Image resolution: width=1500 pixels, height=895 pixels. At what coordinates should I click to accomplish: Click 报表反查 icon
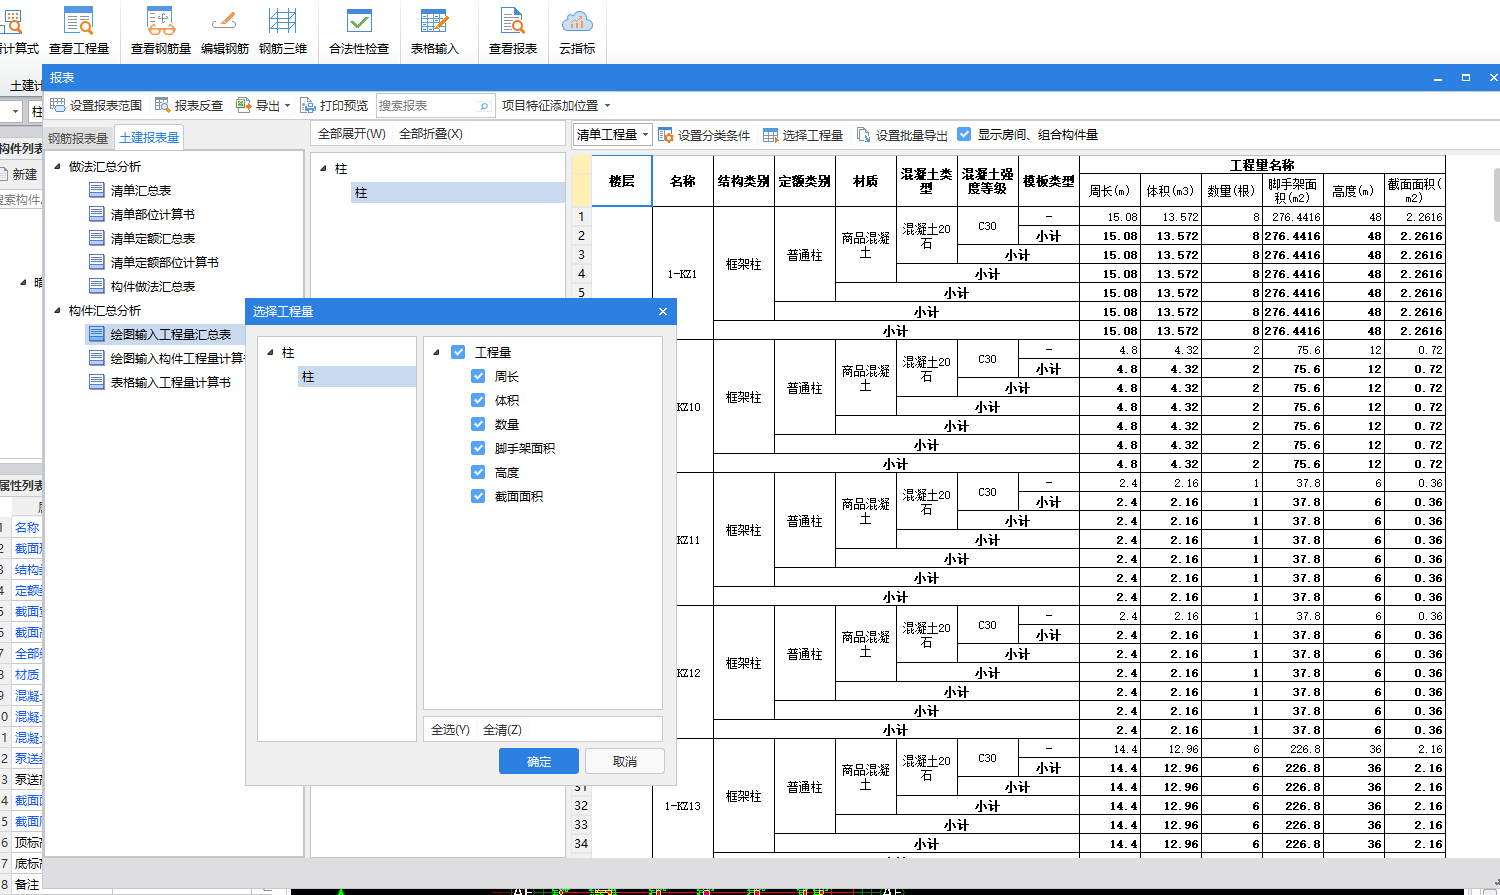163,105
